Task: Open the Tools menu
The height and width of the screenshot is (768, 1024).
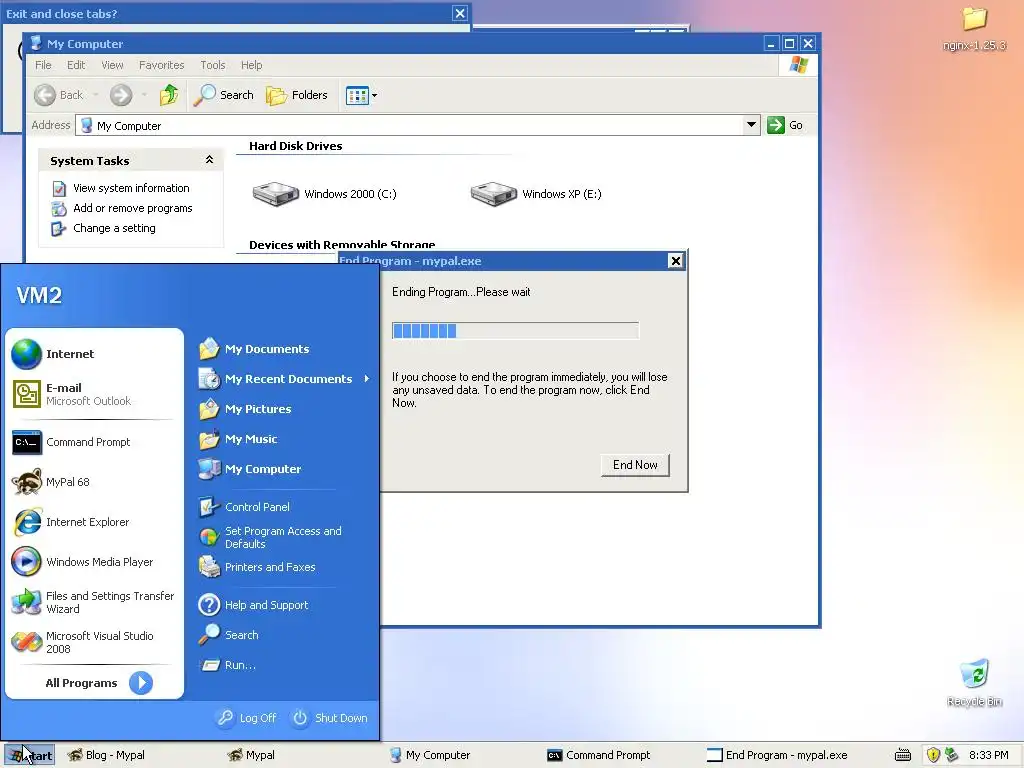Action: coord(213,65)
